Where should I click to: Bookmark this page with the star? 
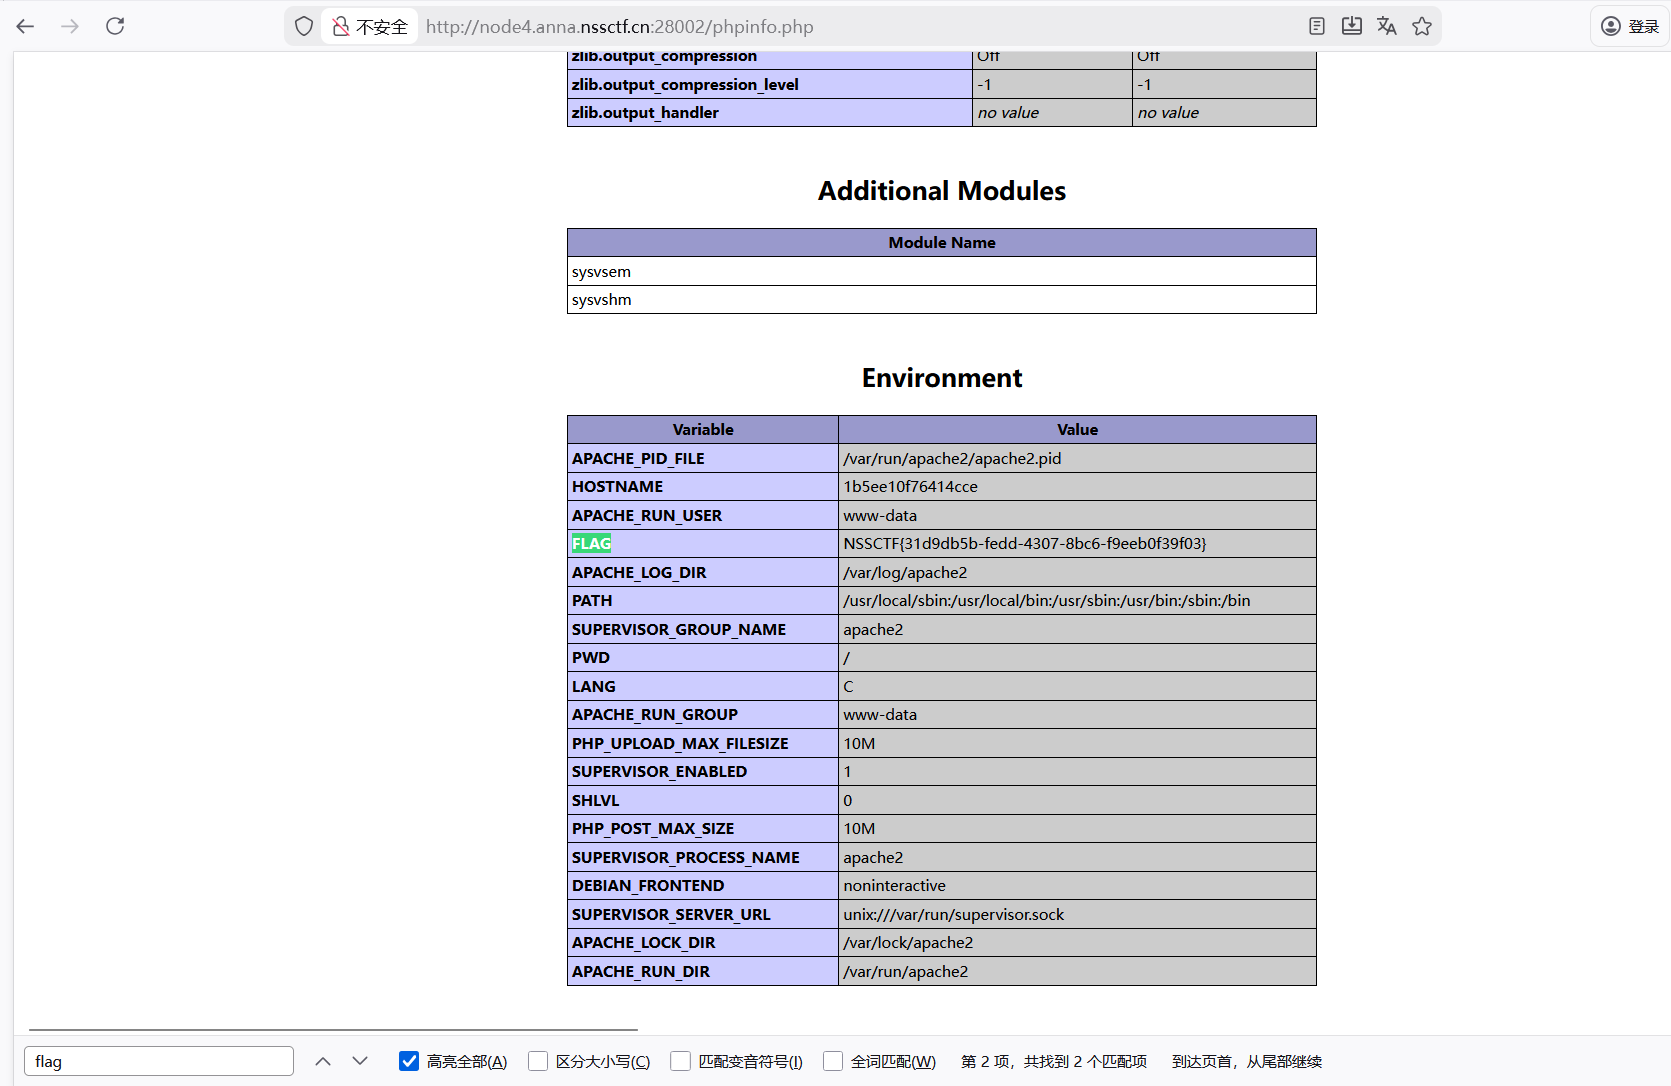tap(1422, 26)
